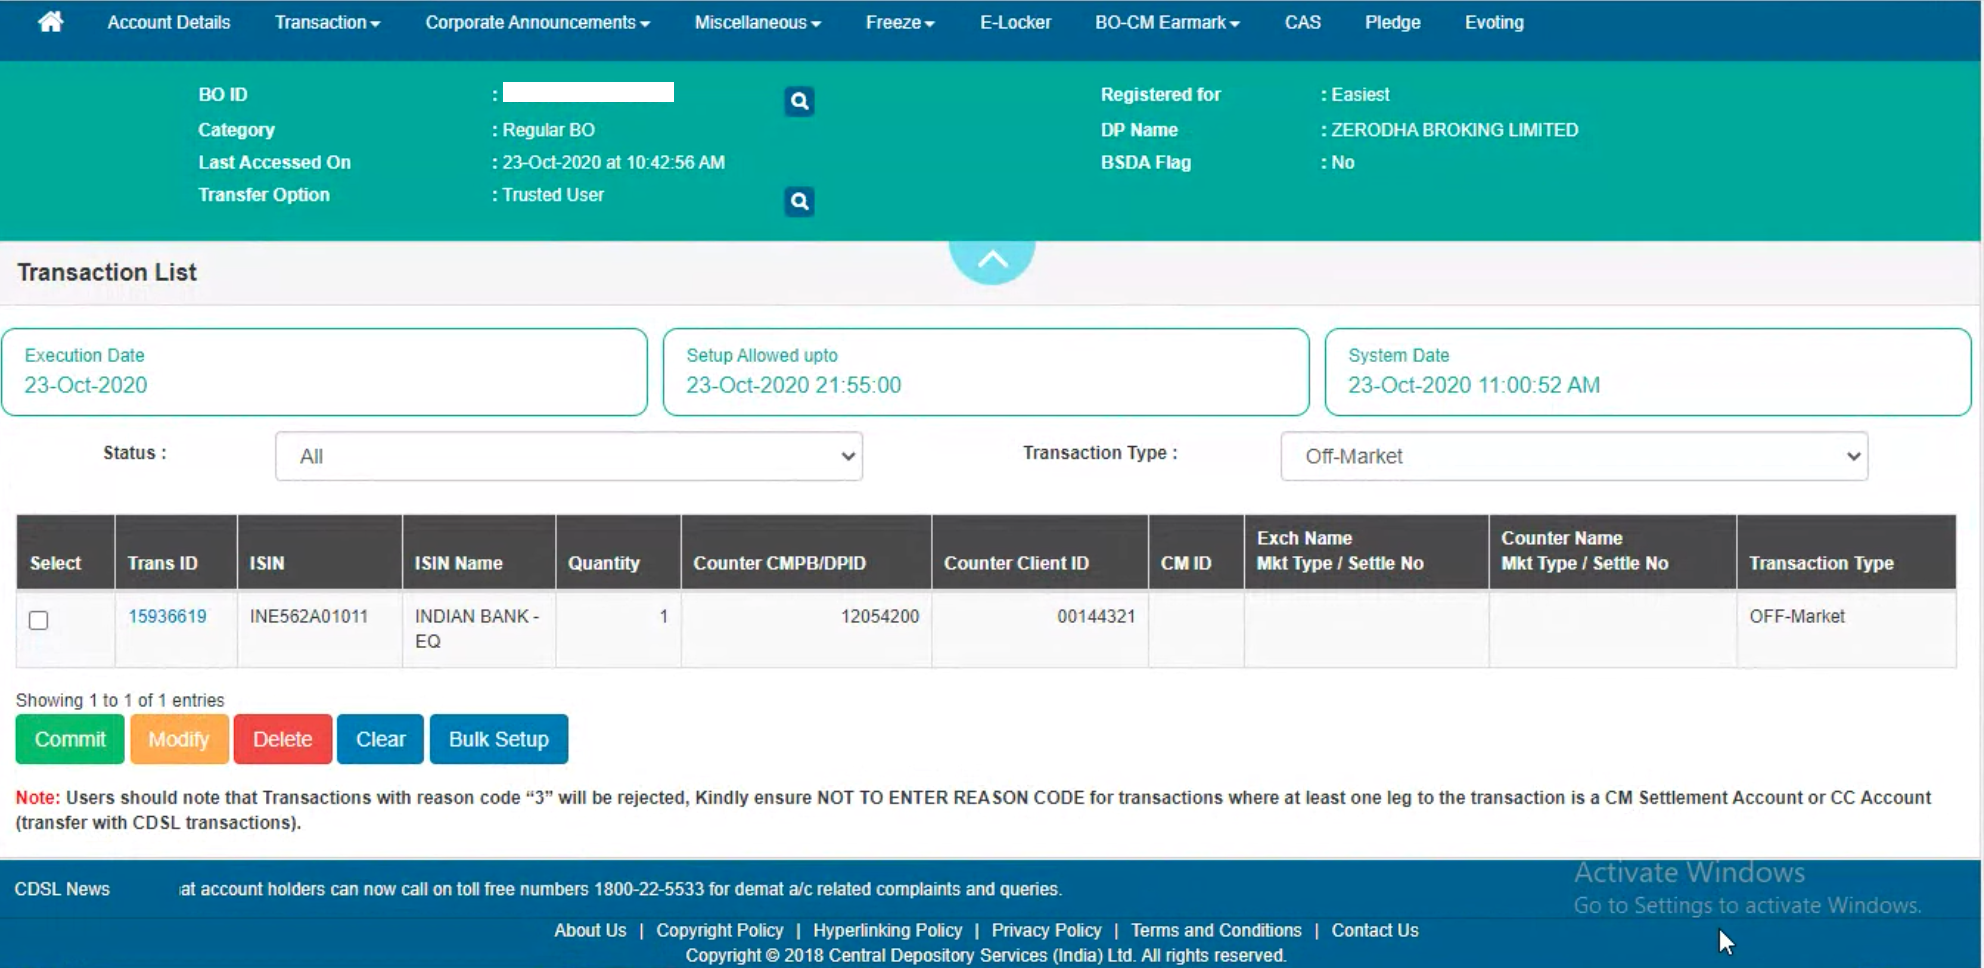Image resolution: width=1984 pixels, height=968 pixels.
Task: Click the Commit button
Action: [69, 739]
